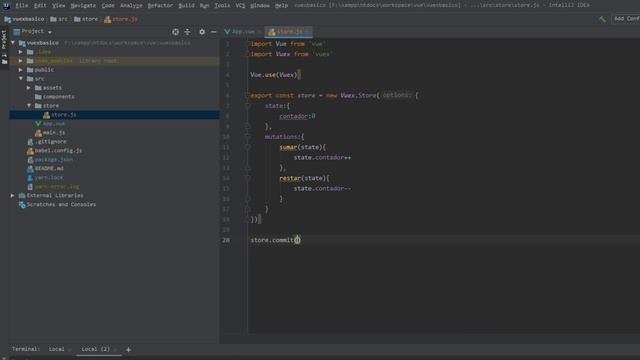Click the contador:0 property on line 8
640x360 pixels.
pos(297,116)
